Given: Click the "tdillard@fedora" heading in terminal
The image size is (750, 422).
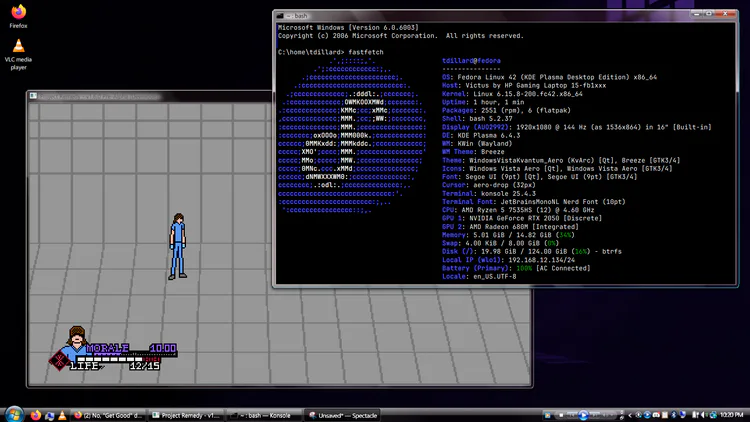Looking at the screenshot, I should pos(471,61).
